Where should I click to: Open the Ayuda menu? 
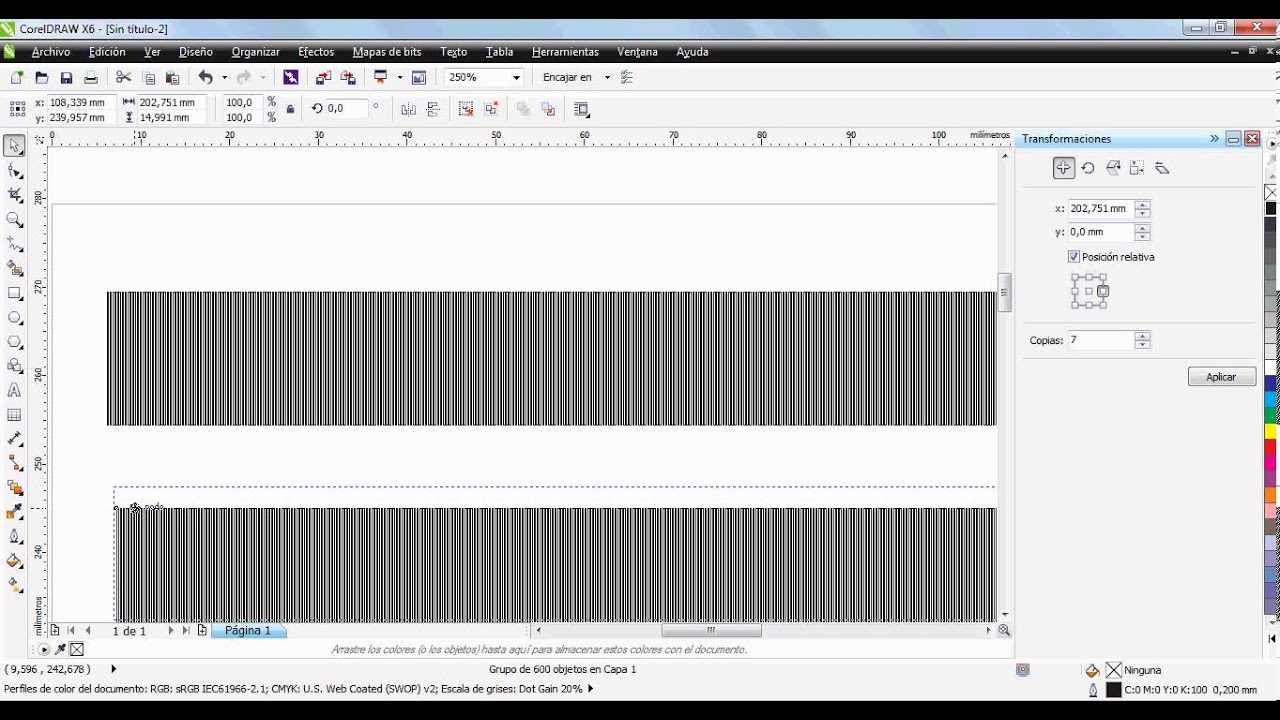click(x=692, y=52)
